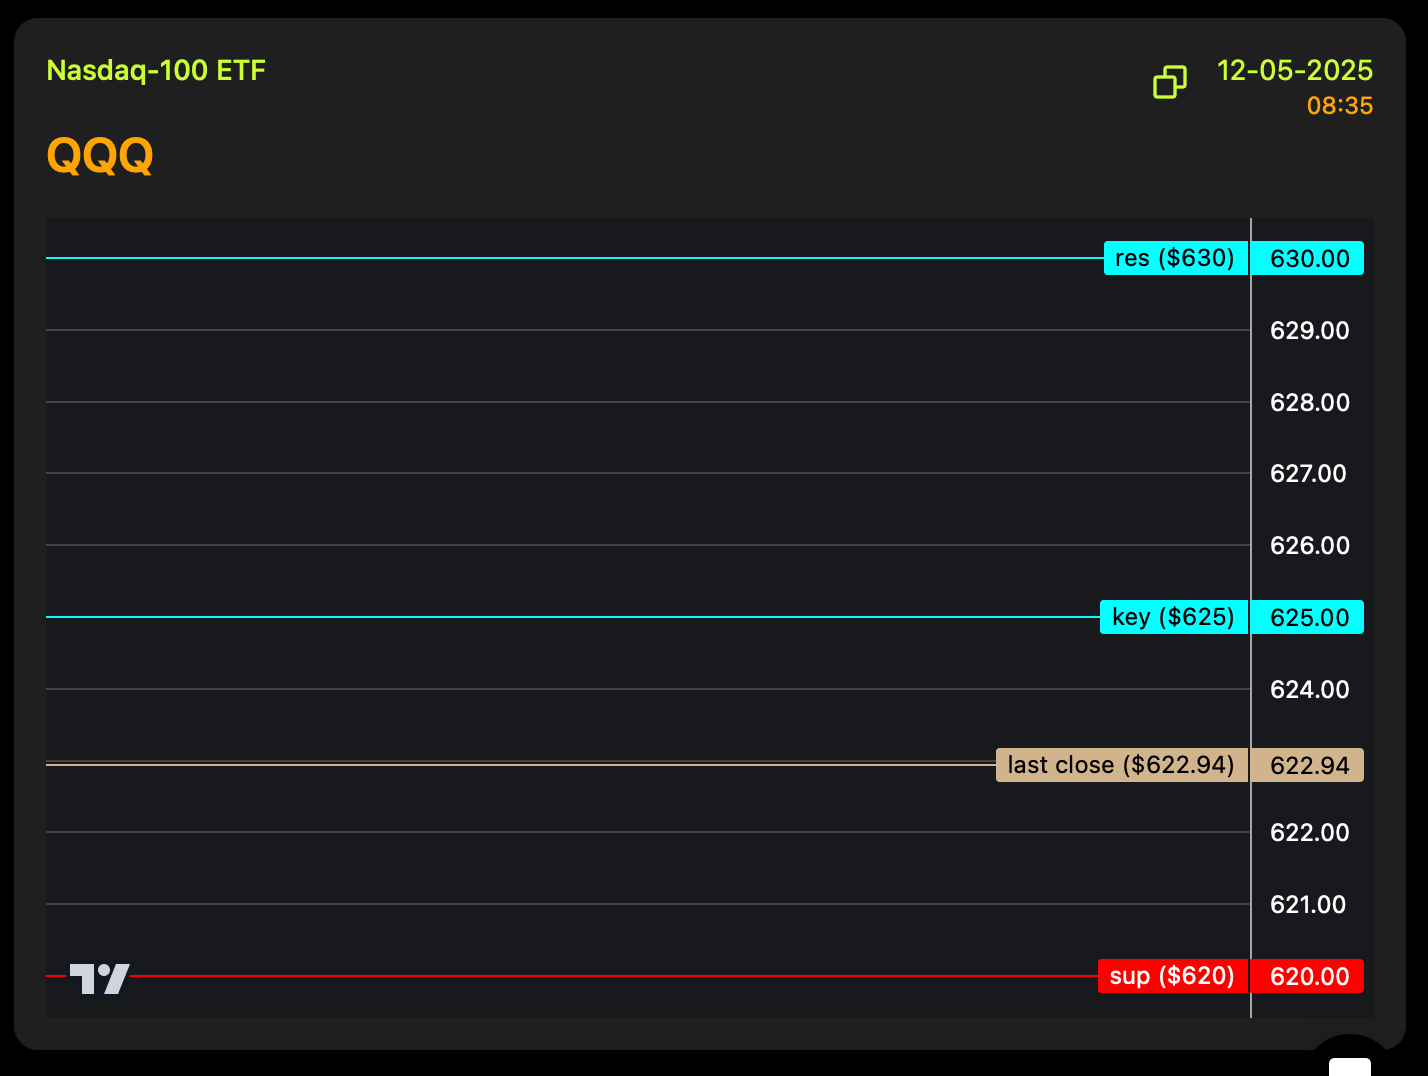Click the 627.00 price scale value
This screenshot has height=1076, width=1428.
1308,474
